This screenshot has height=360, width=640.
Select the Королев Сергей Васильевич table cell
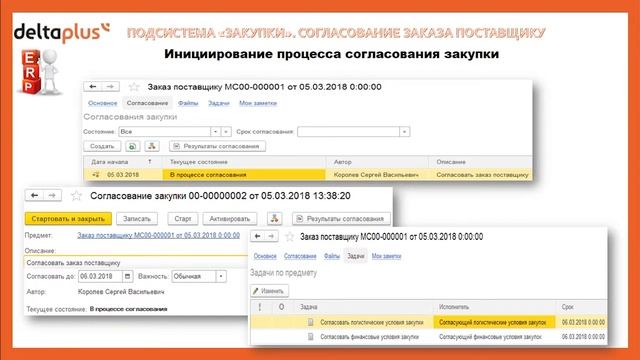(x=377, y=175)
